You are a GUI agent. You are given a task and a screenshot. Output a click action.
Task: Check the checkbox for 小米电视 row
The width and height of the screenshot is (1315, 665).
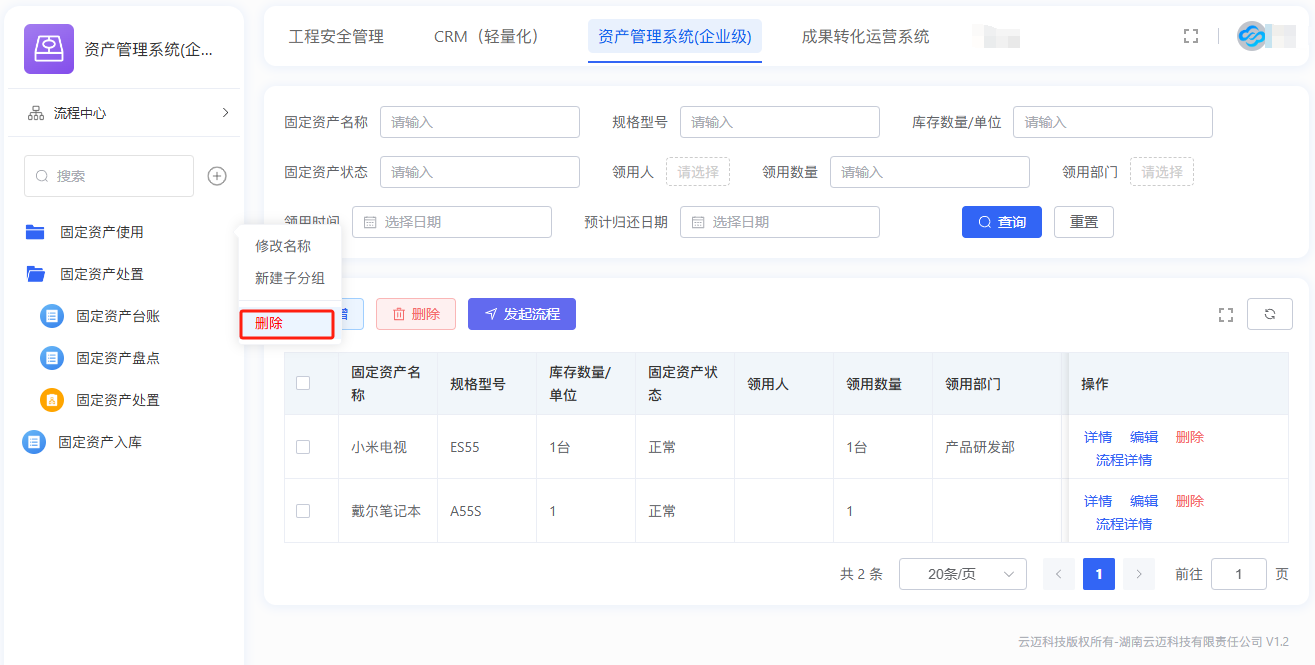pos(303,447)
